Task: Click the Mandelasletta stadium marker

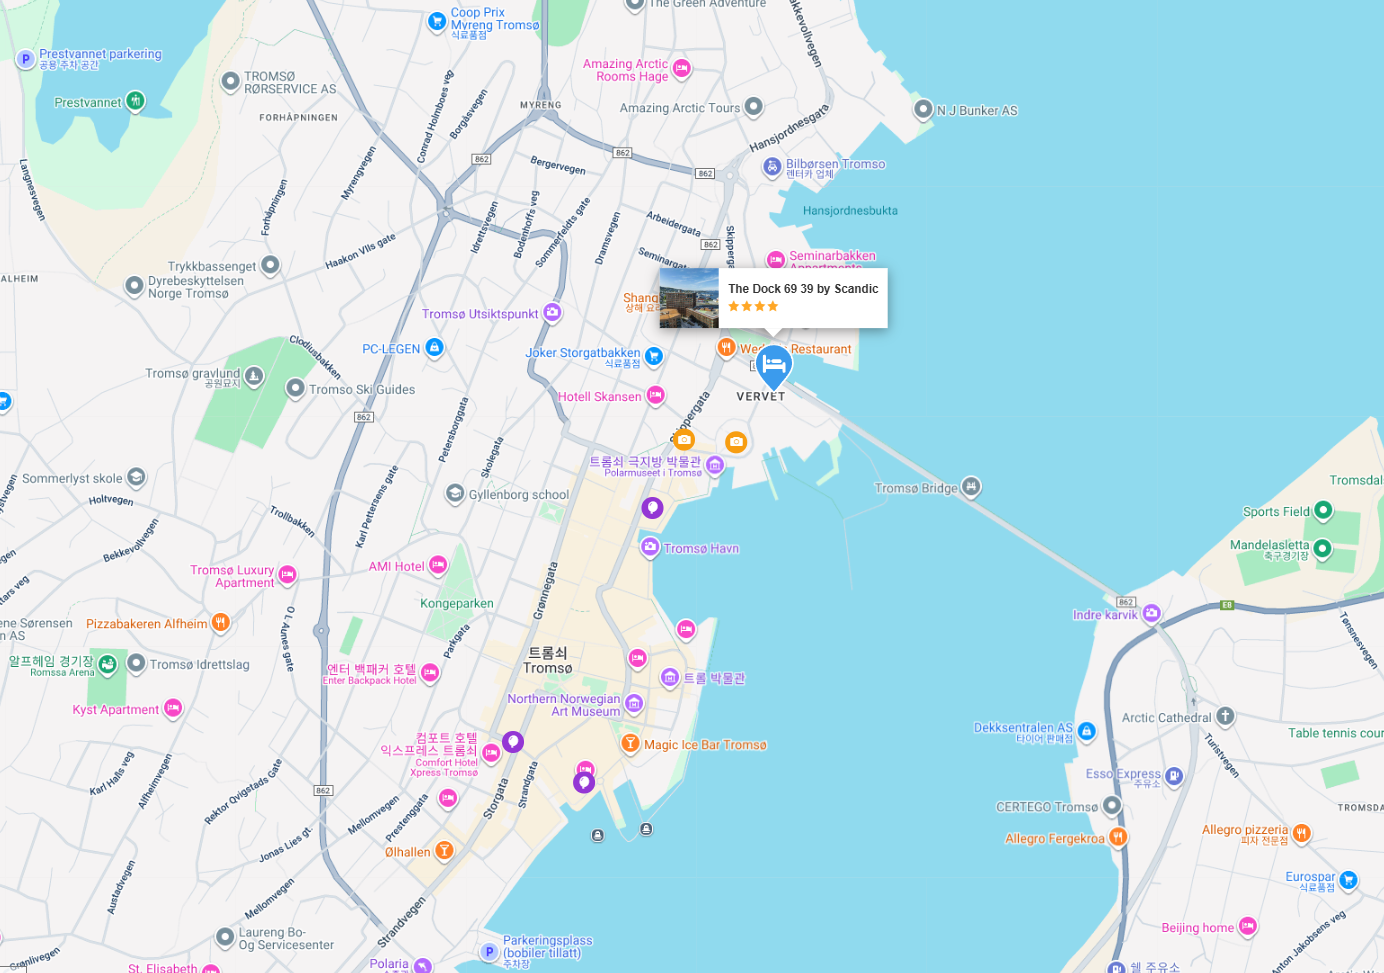Action: pos(1322,547)
